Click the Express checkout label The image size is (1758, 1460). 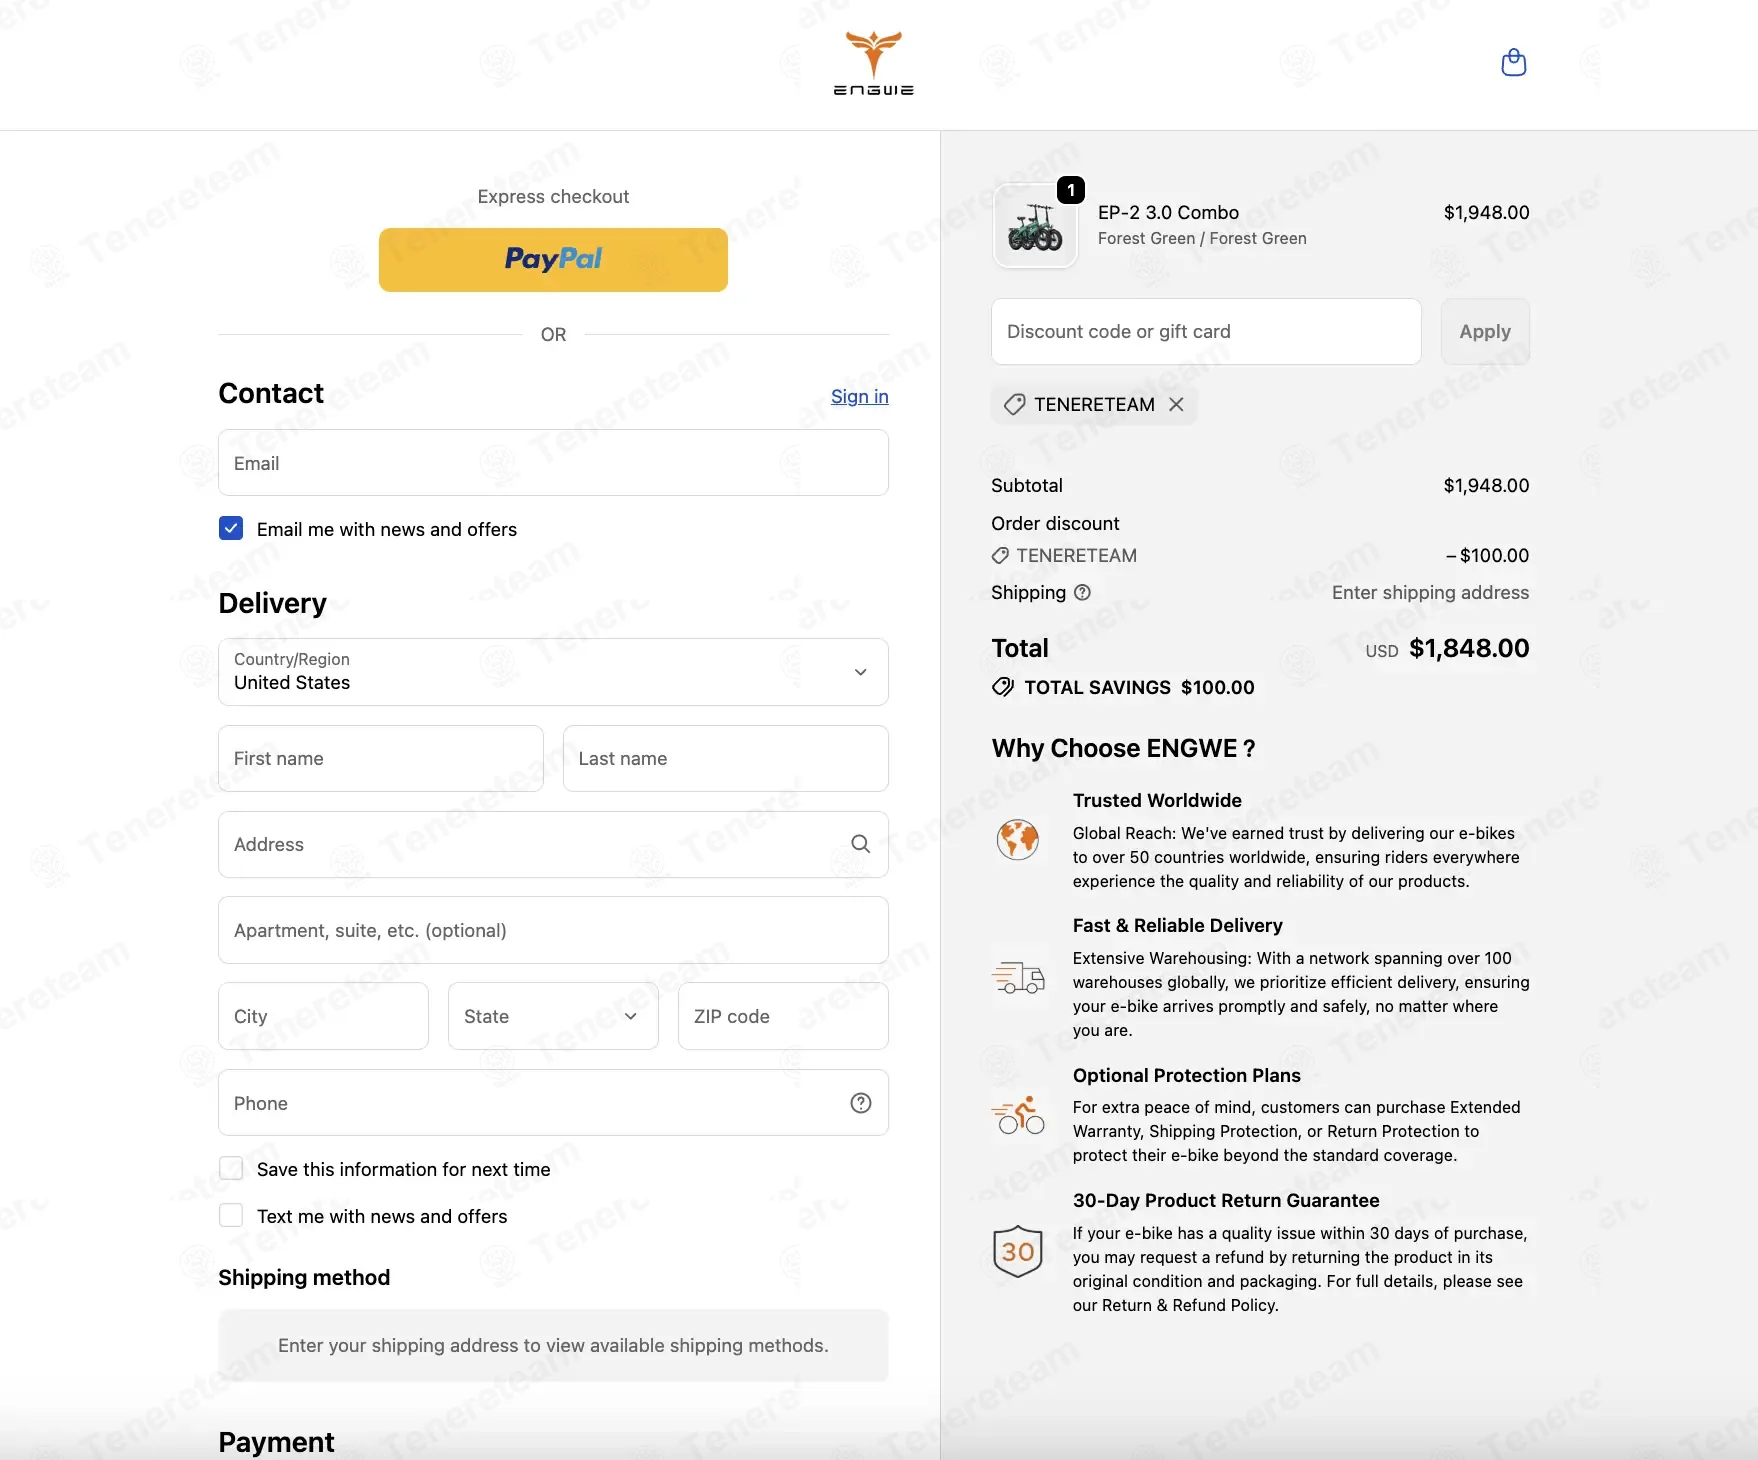click(553, 196)
